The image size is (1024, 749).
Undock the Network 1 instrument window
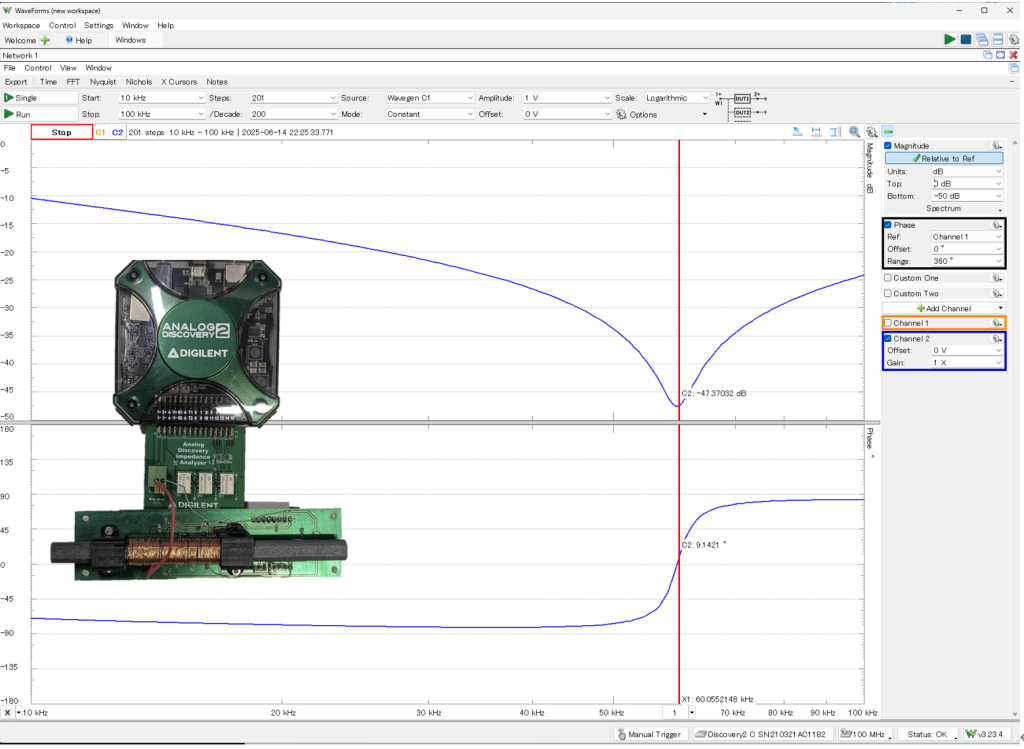pyautogui.click(x=987, y=56)
